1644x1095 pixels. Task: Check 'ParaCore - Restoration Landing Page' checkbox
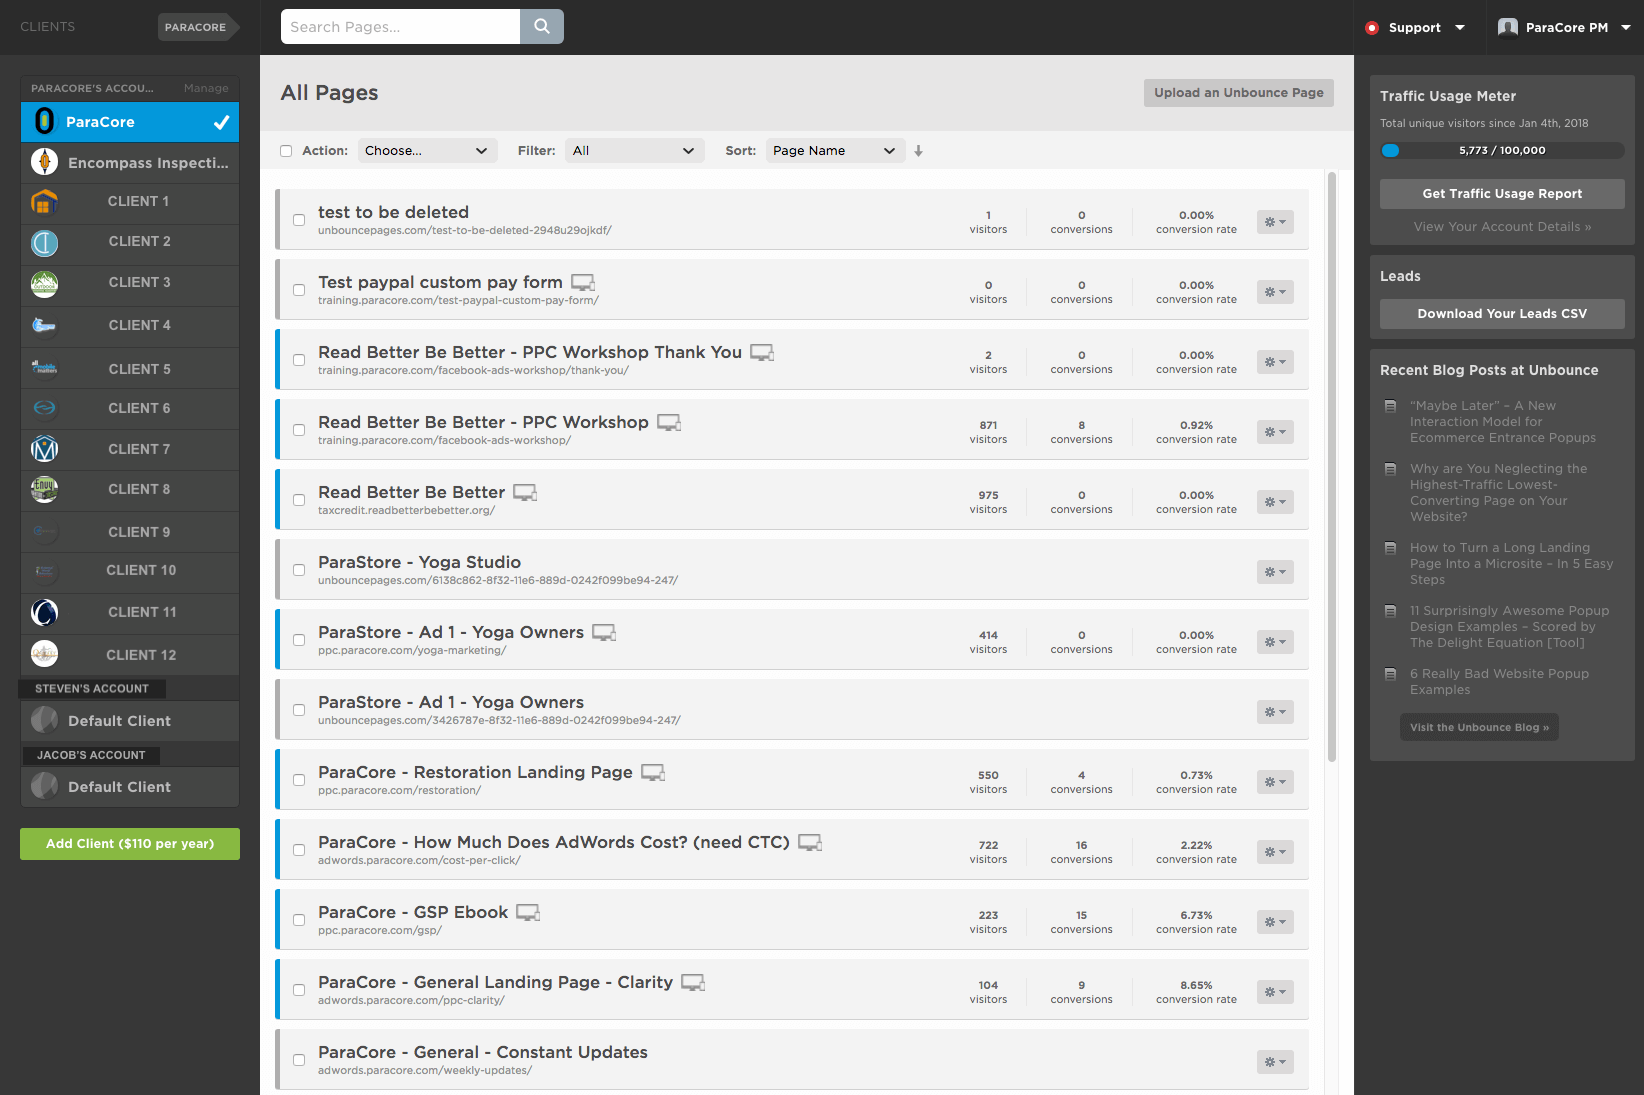point(299,780)
